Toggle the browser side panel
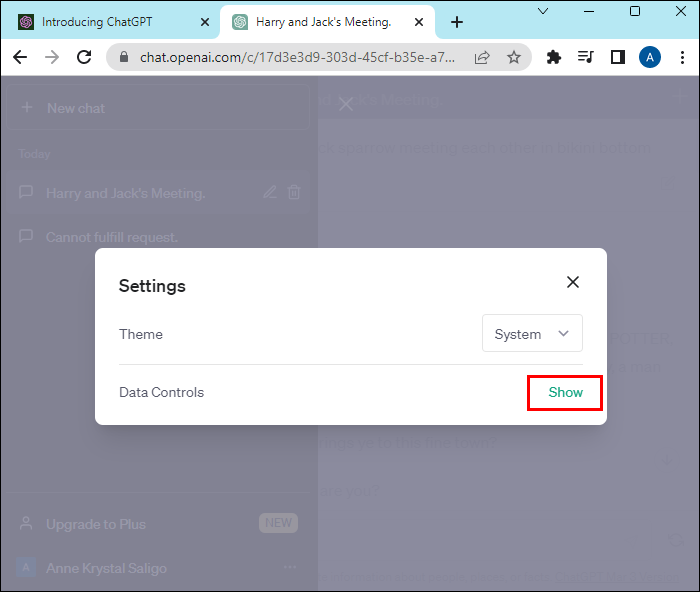This screenshot has width=700, height=592. (x=617, y=58)
